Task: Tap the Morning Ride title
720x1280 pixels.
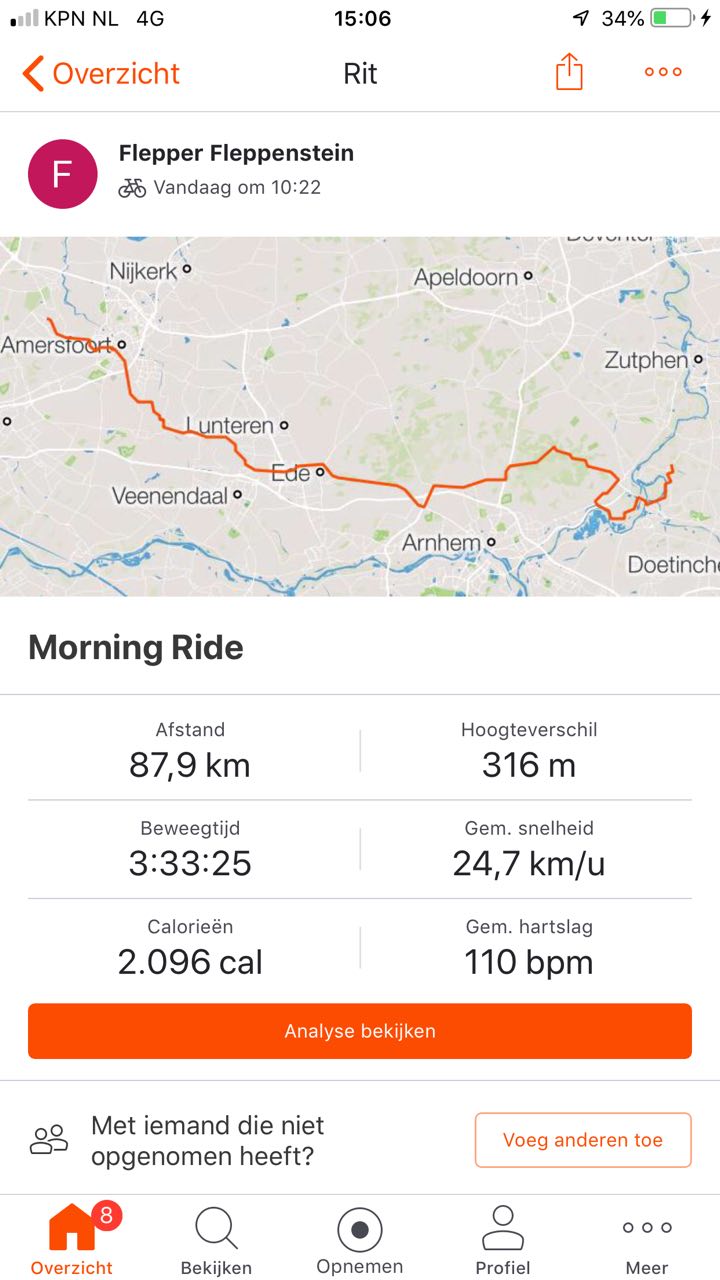Action: (136, 648)
